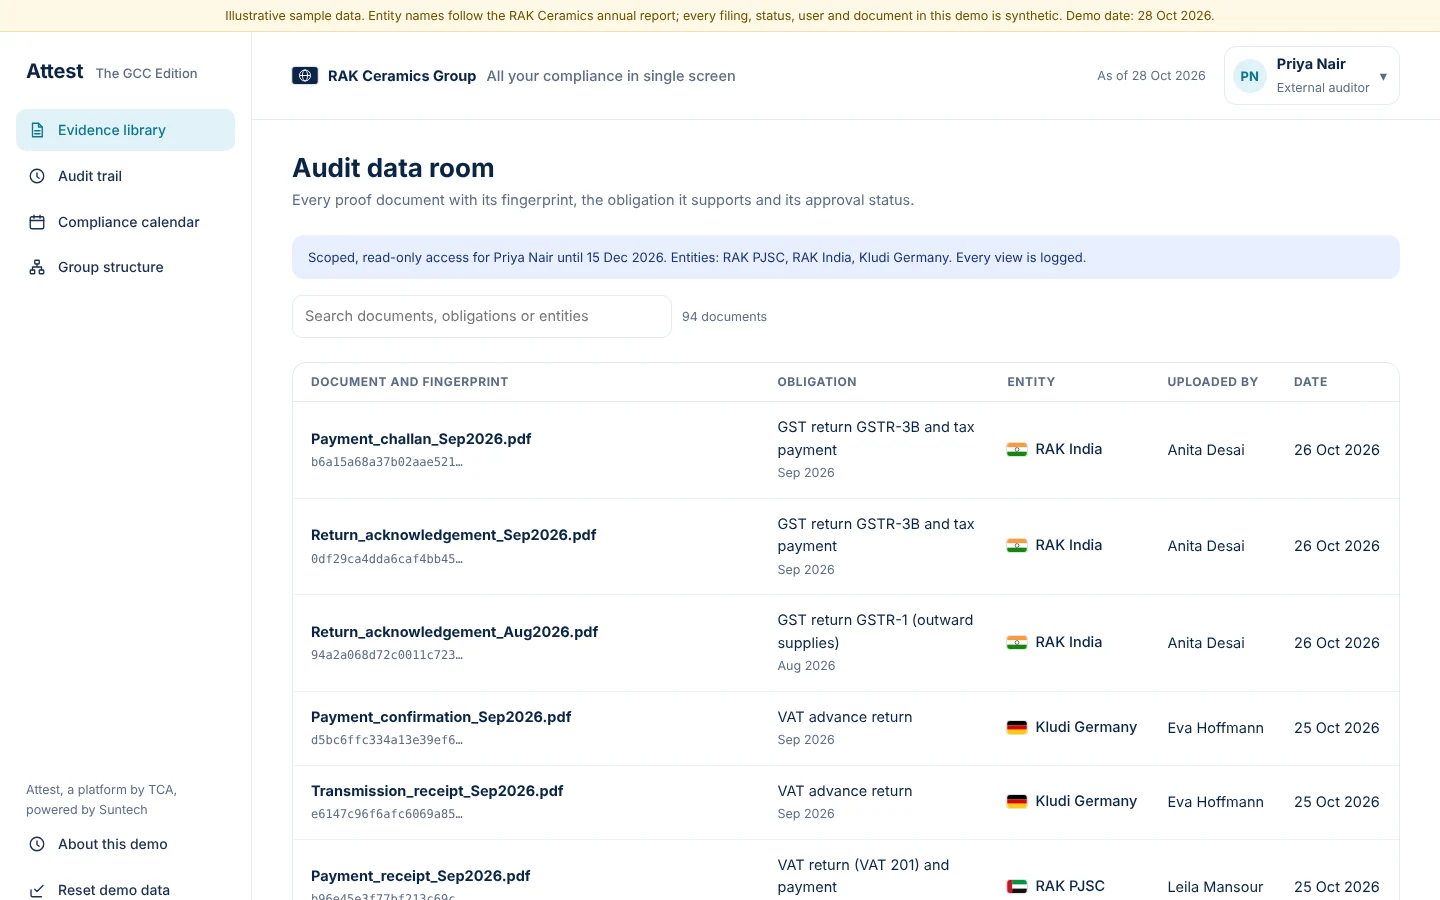Click the RAK Ceramics Group name
This screenshot has height=900, width=1440.
[402, 76]
